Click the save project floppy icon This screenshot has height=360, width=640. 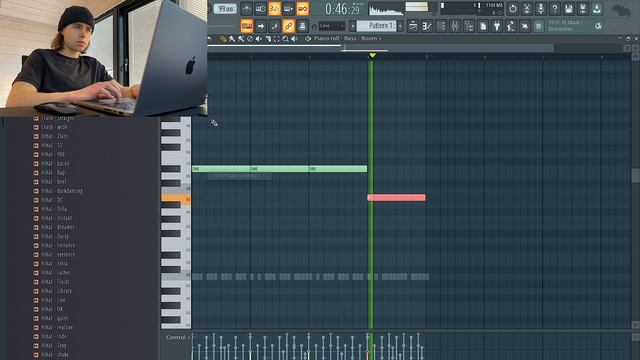pyautogui.click(x=569, y=9)
